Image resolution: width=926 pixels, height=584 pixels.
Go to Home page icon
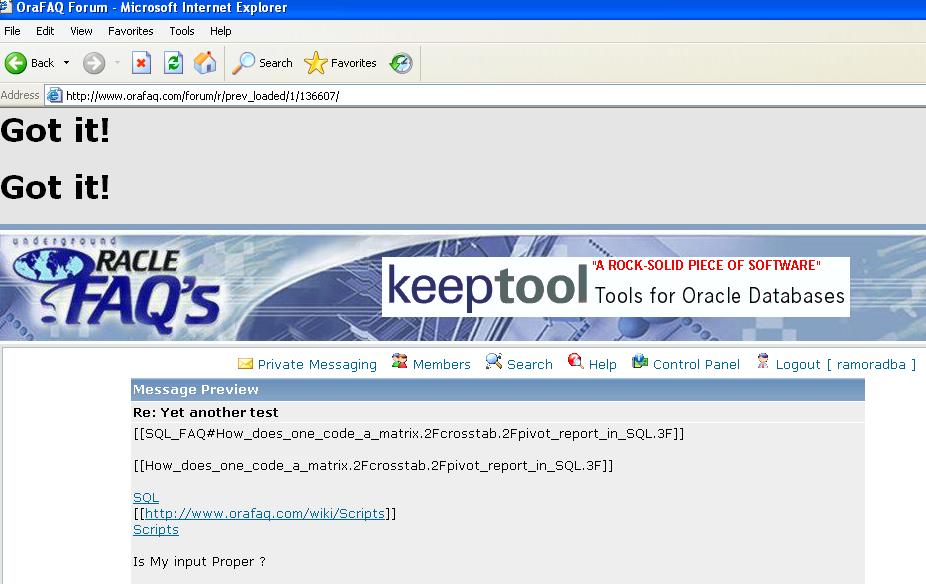click(205, 63)
